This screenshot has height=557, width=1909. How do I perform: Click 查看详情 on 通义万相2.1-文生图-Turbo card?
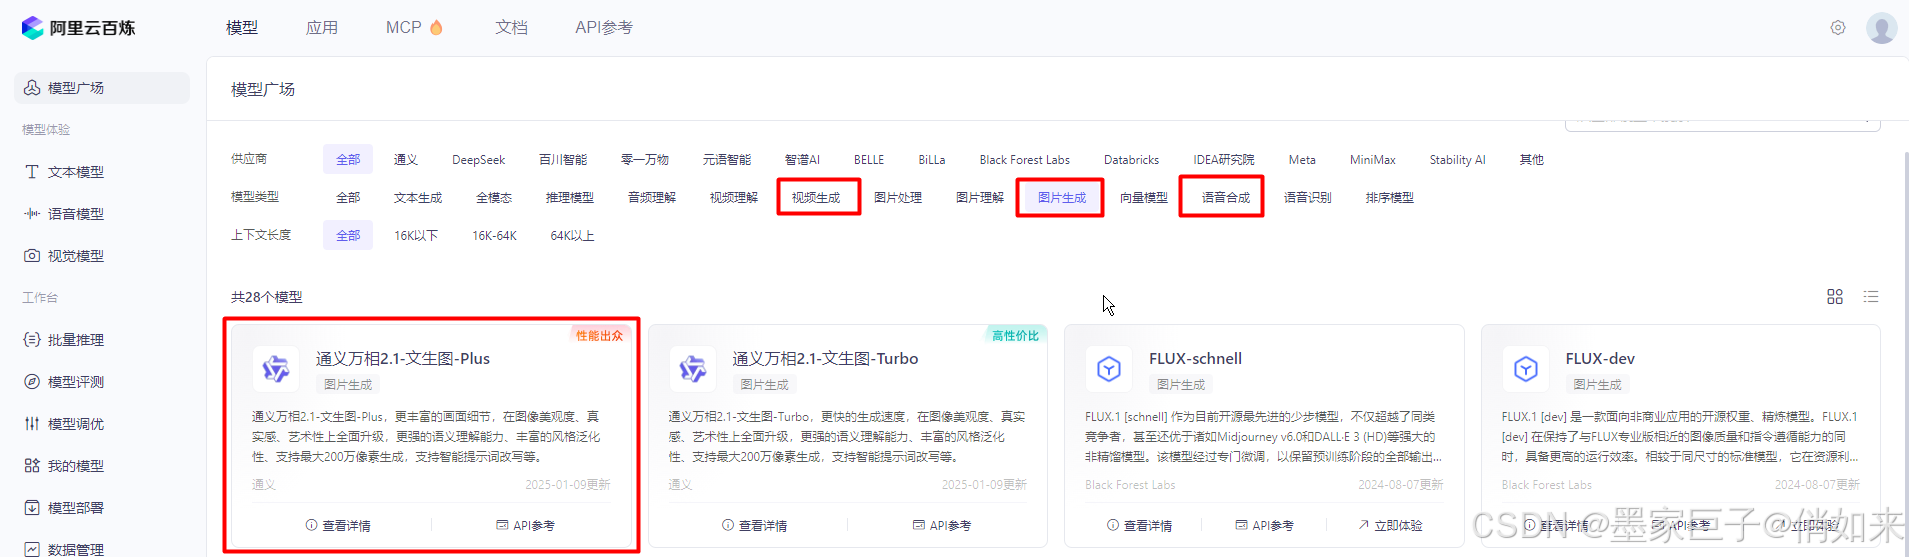coord(755,526)
